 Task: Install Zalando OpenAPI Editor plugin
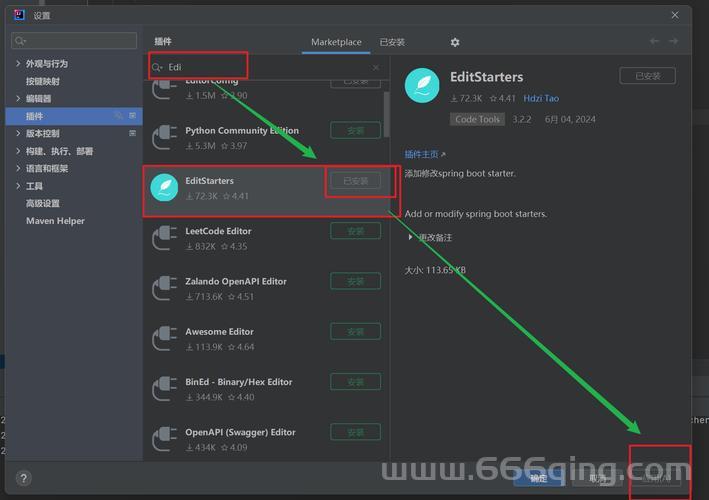[355, 281]
